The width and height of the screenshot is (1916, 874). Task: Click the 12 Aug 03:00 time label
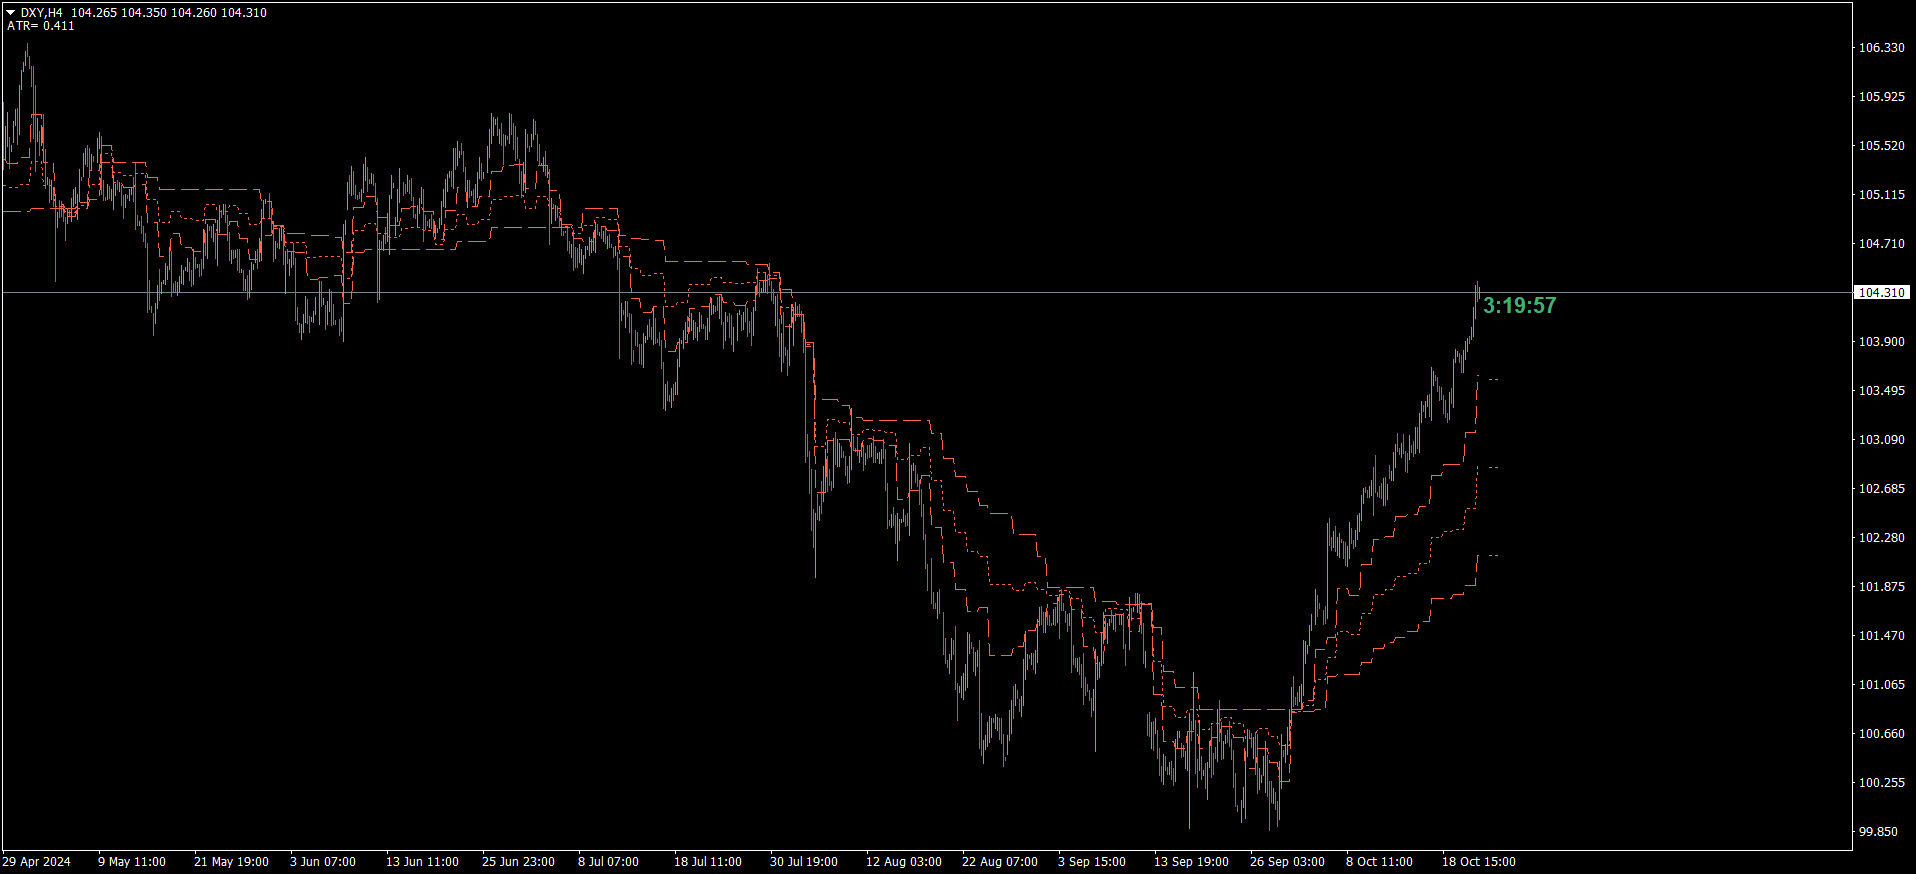[904, 861]
